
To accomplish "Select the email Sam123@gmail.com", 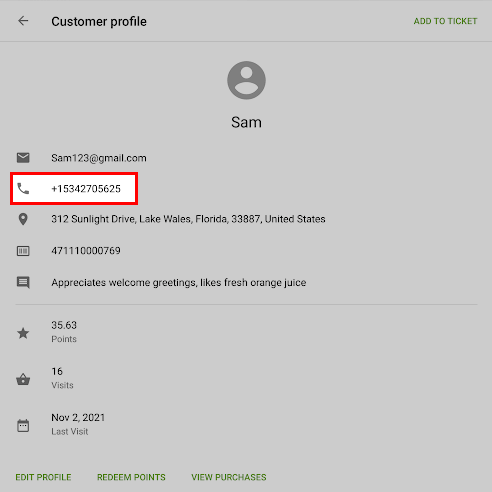I will pos(99,158).
